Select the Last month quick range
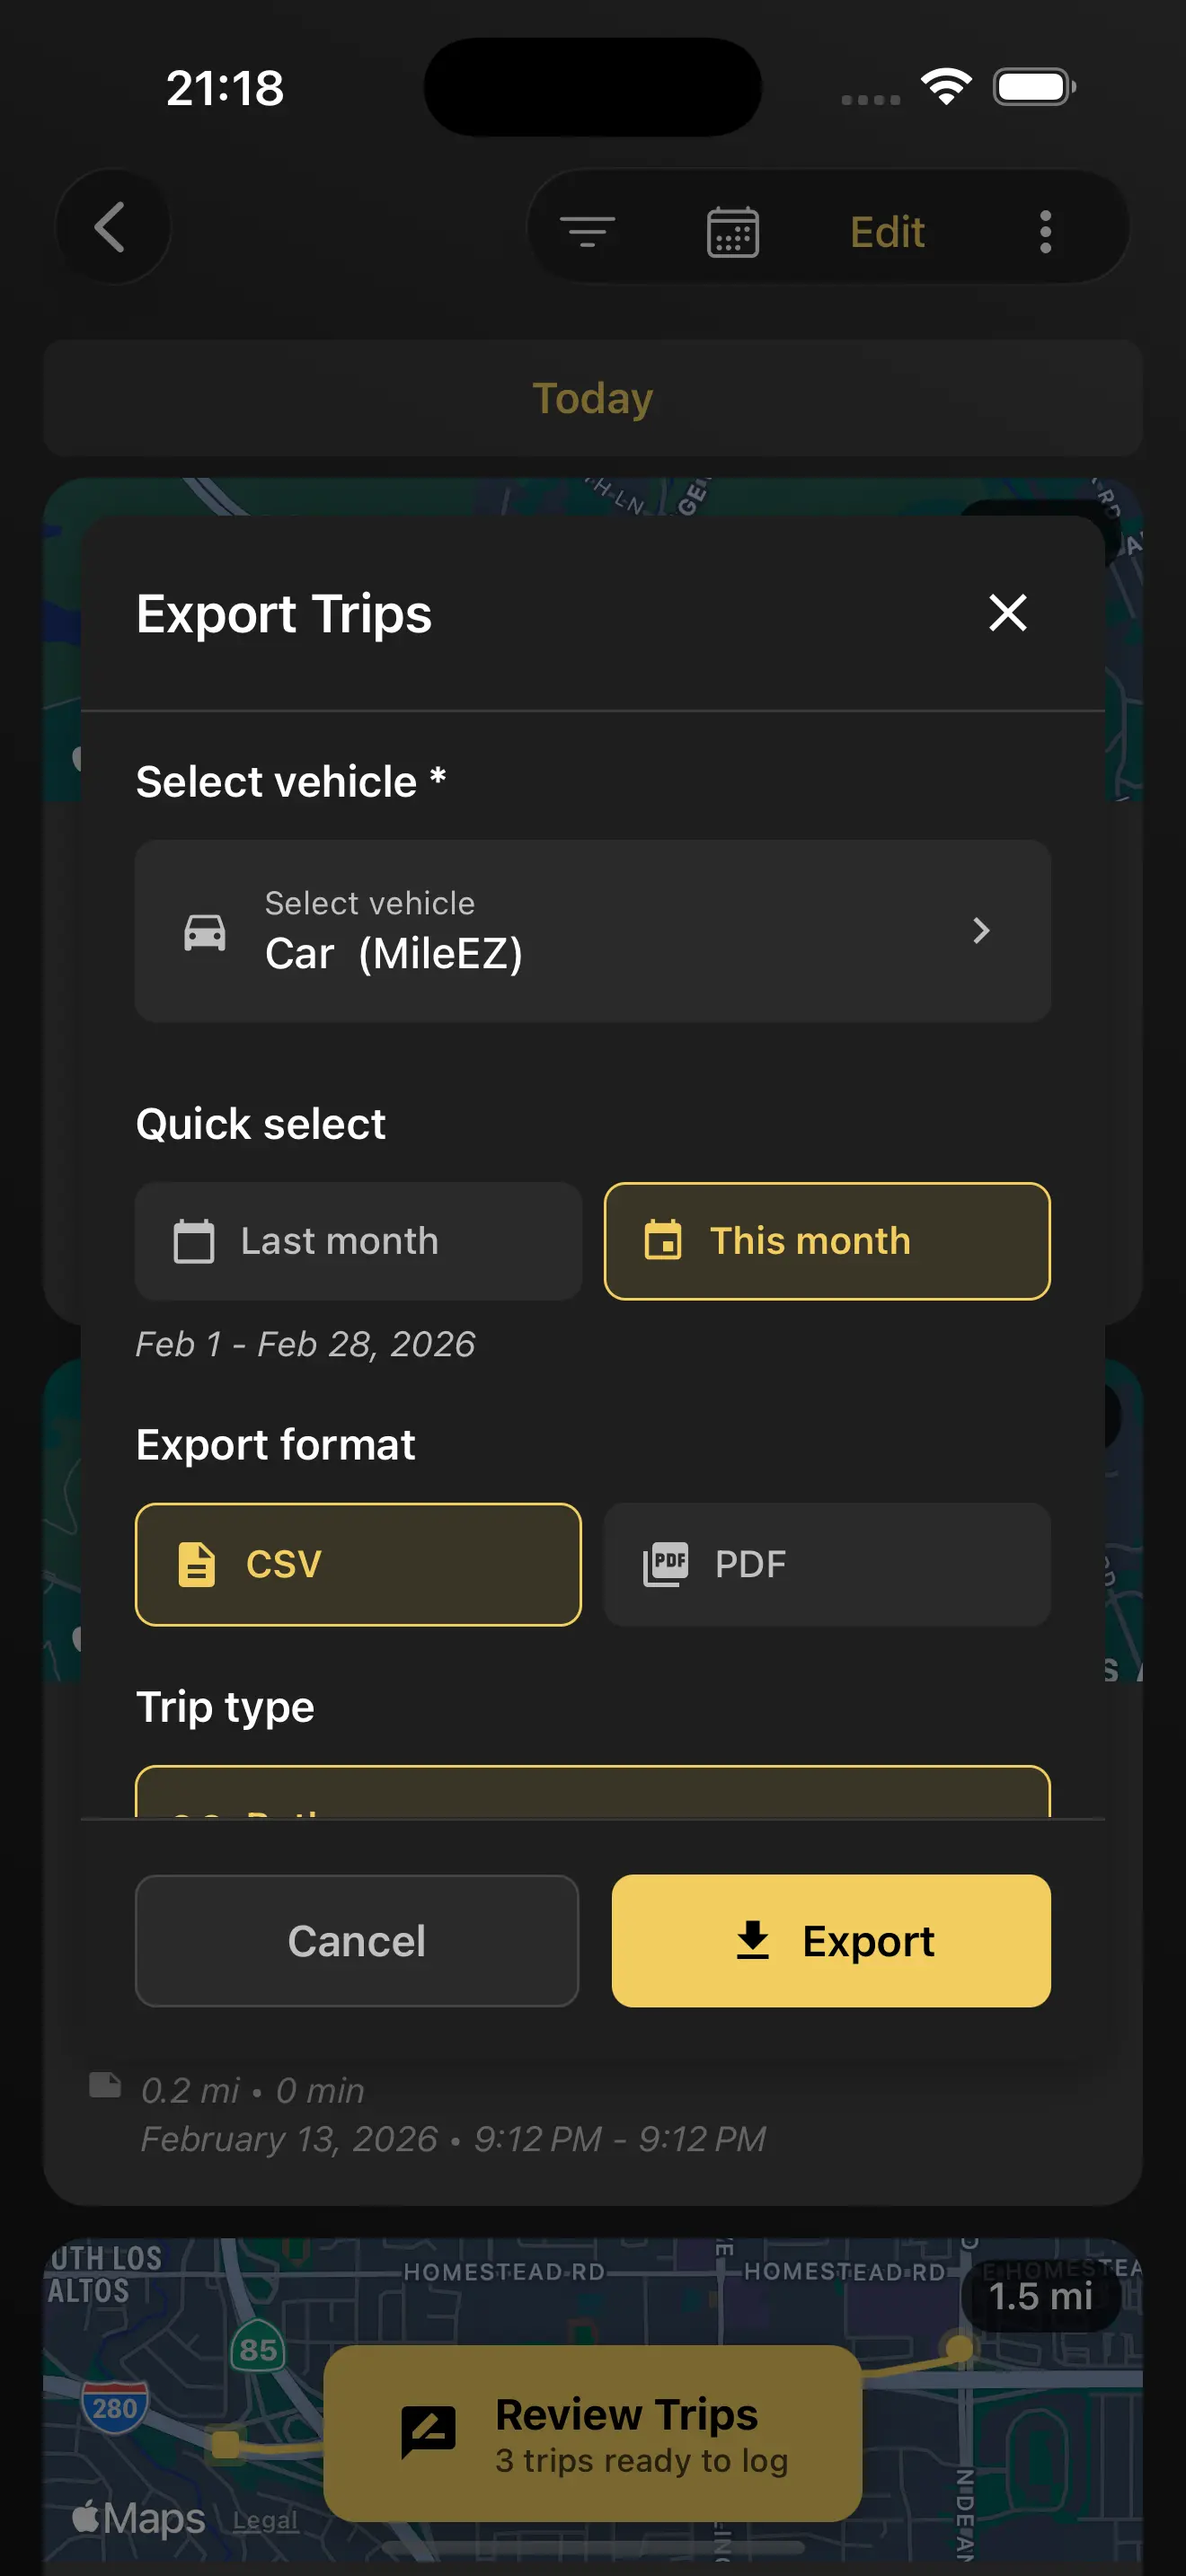This screenshot has width=1186, height=2576. pyautogui.click(x=358, y=1241)
